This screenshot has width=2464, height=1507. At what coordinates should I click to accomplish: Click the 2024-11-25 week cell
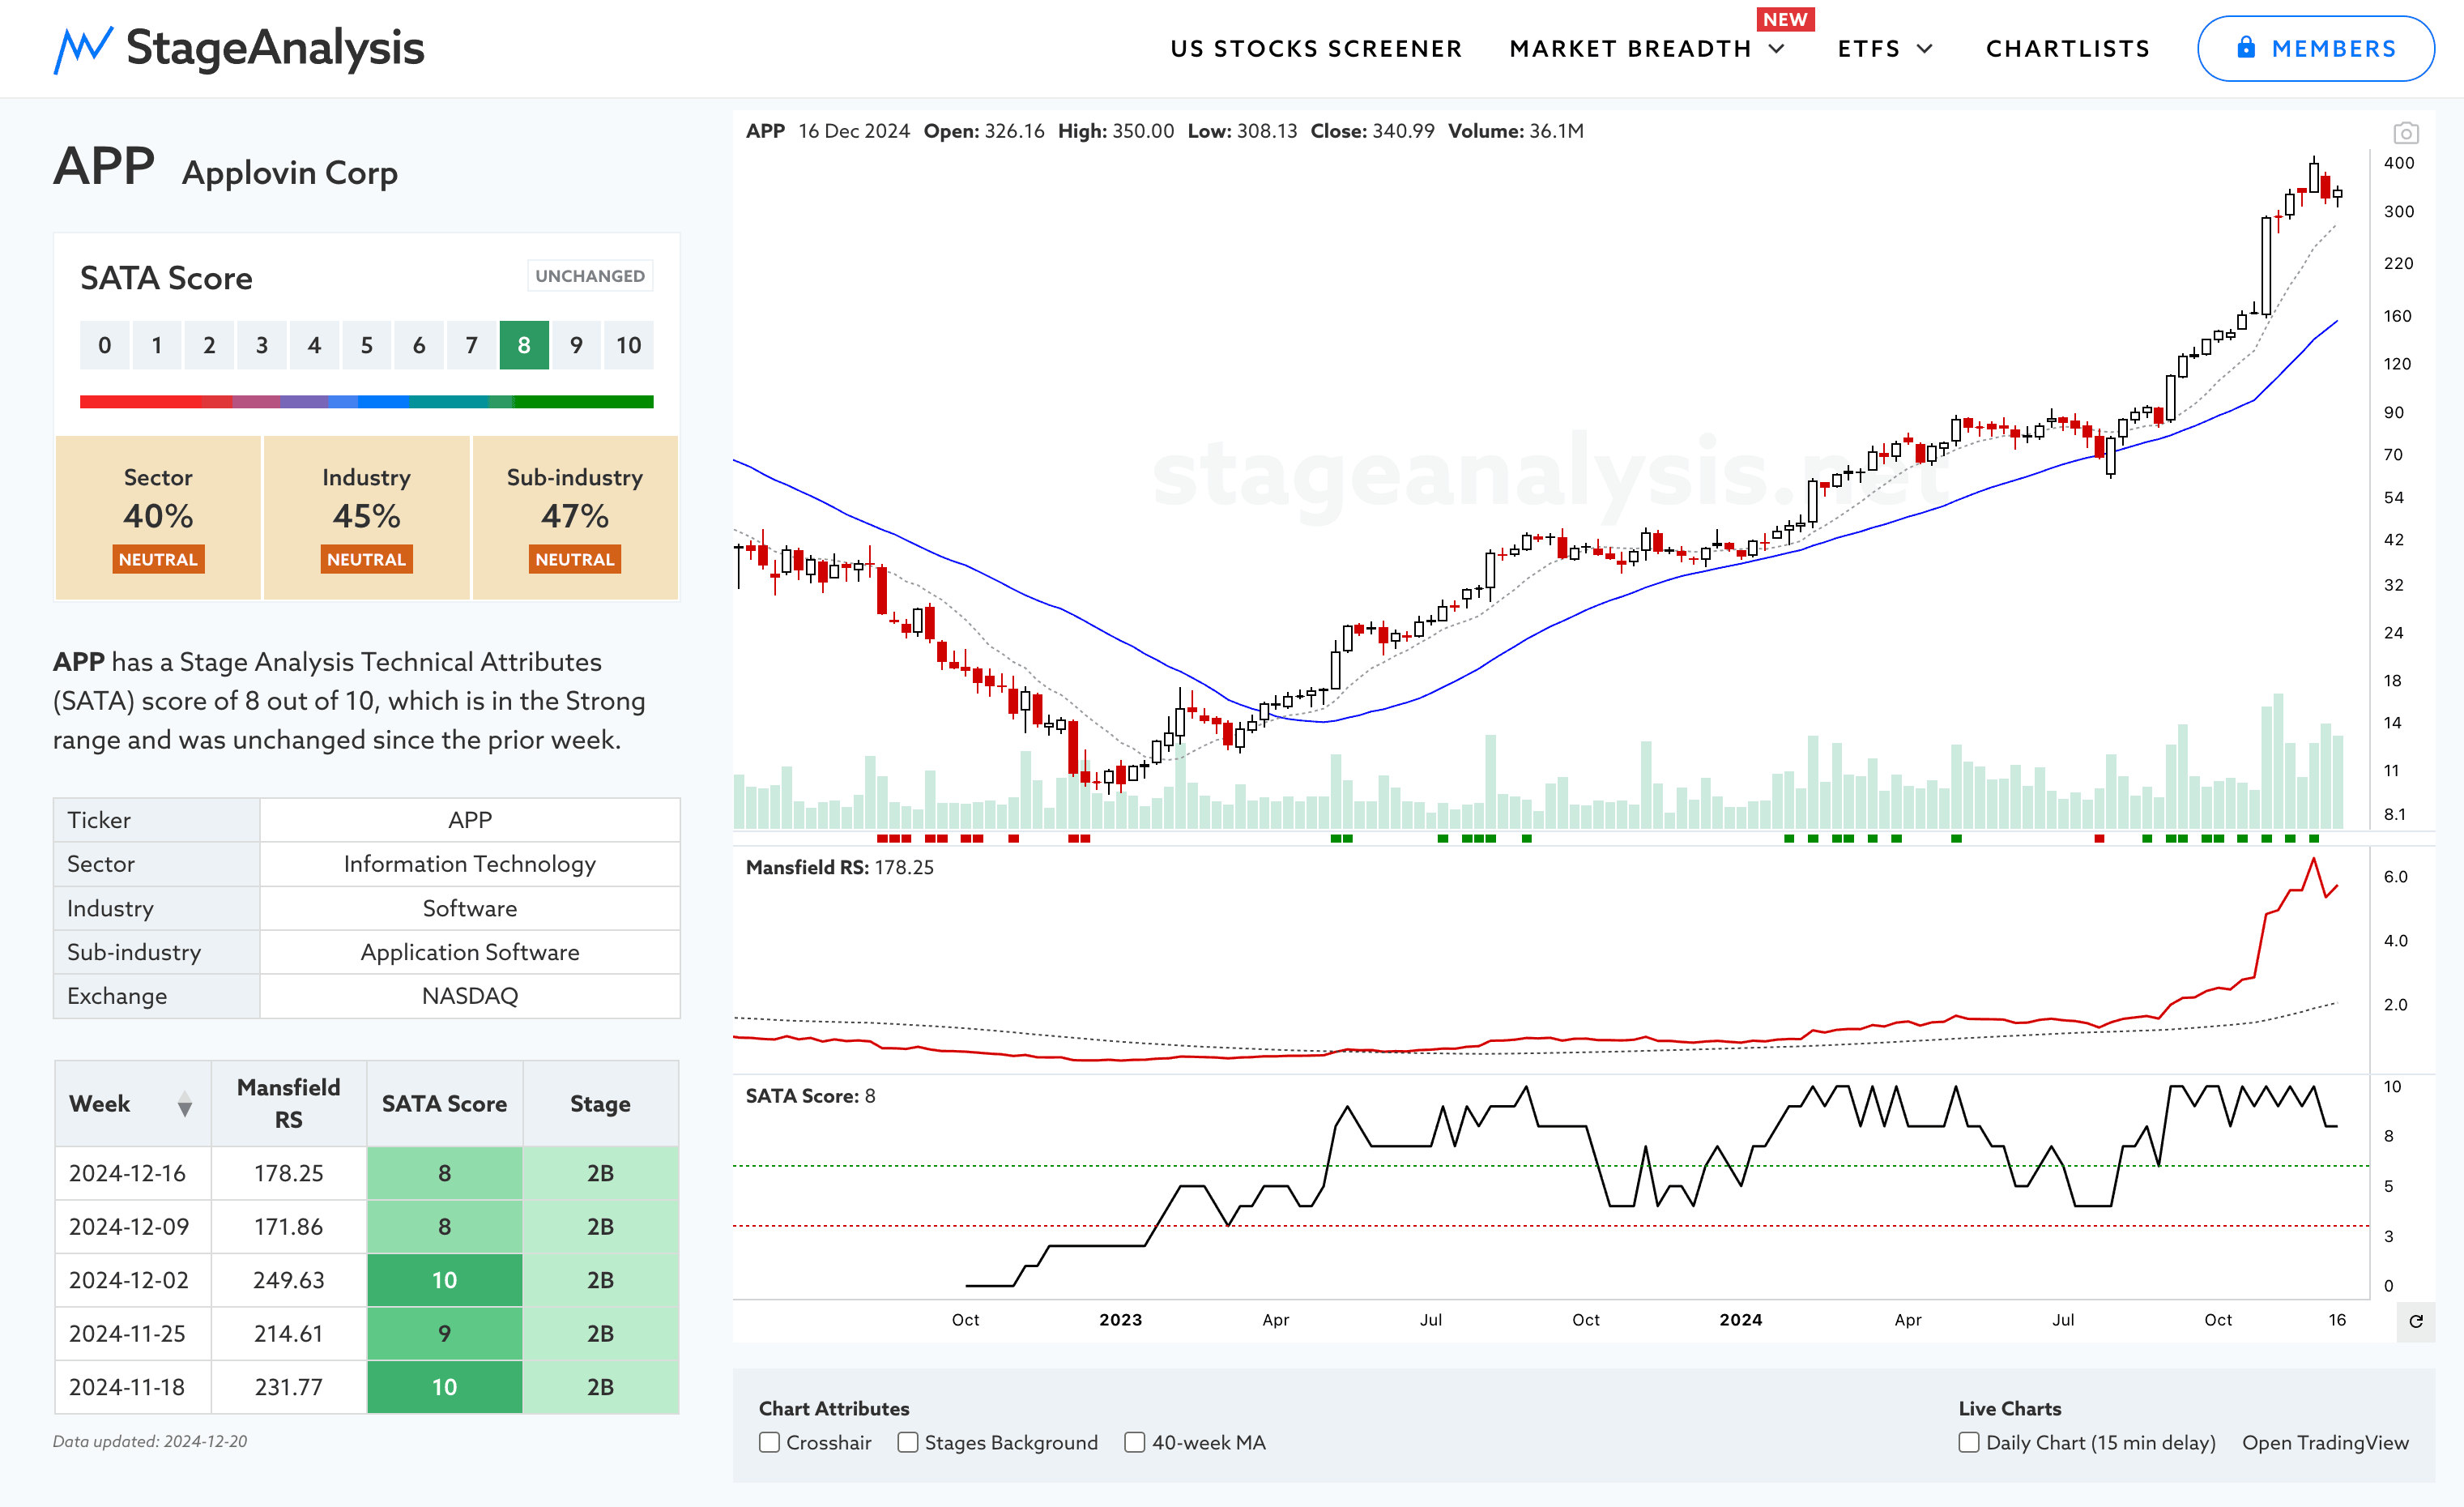click(x=133, y=1333)
